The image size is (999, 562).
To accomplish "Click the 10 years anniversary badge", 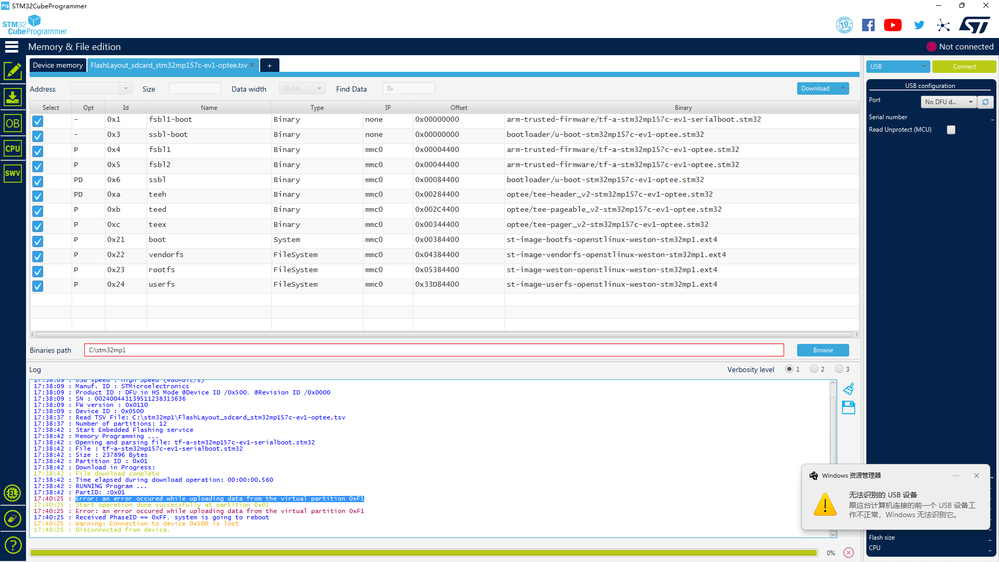I will [844, 25].
